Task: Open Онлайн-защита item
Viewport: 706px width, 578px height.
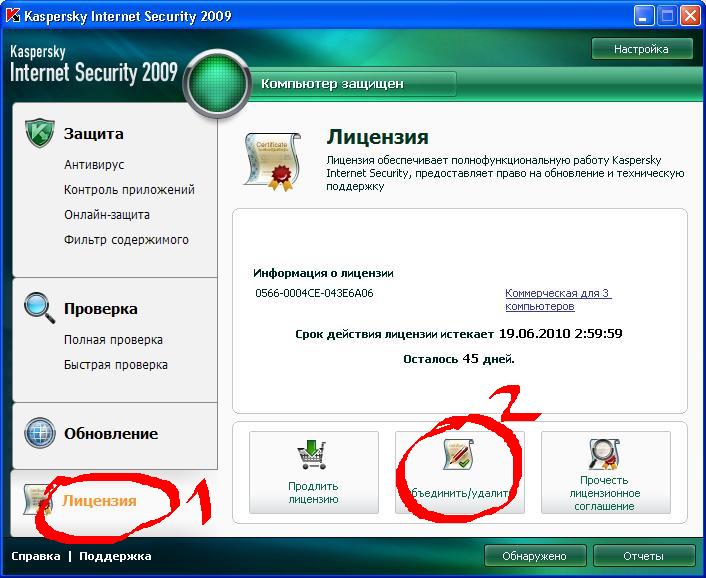Action: 107,214
